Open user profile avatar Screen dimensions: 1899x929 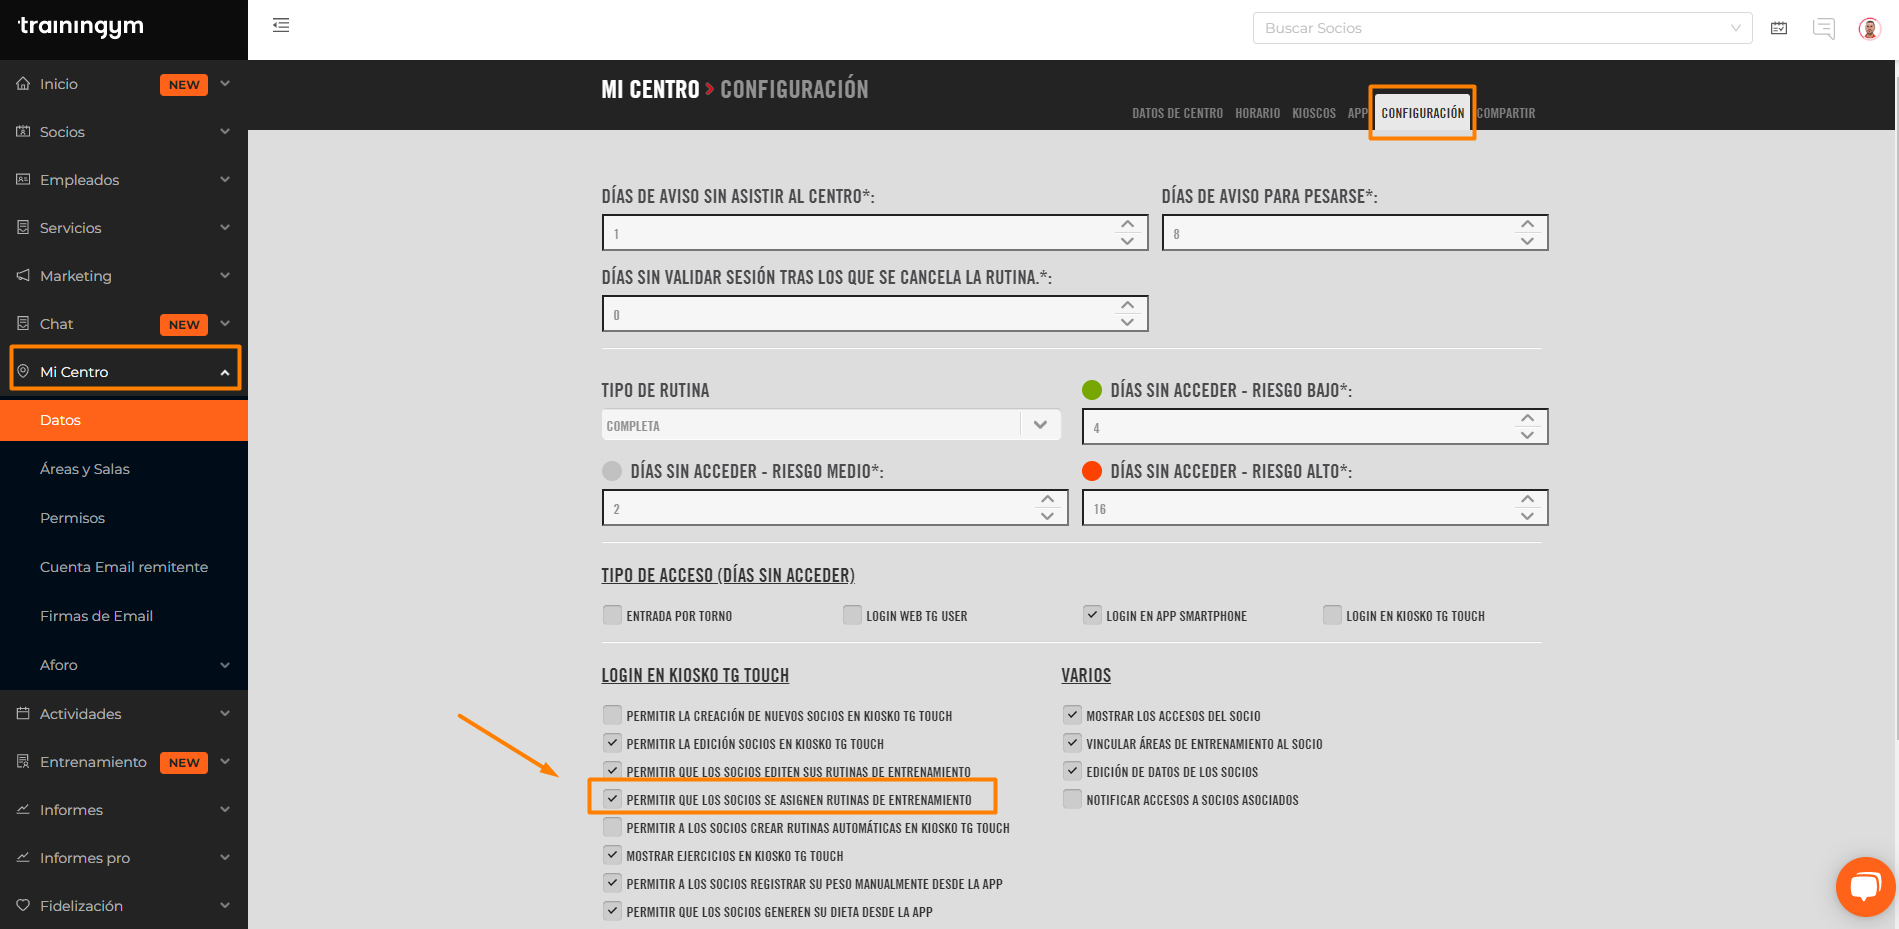(1869, 28)
